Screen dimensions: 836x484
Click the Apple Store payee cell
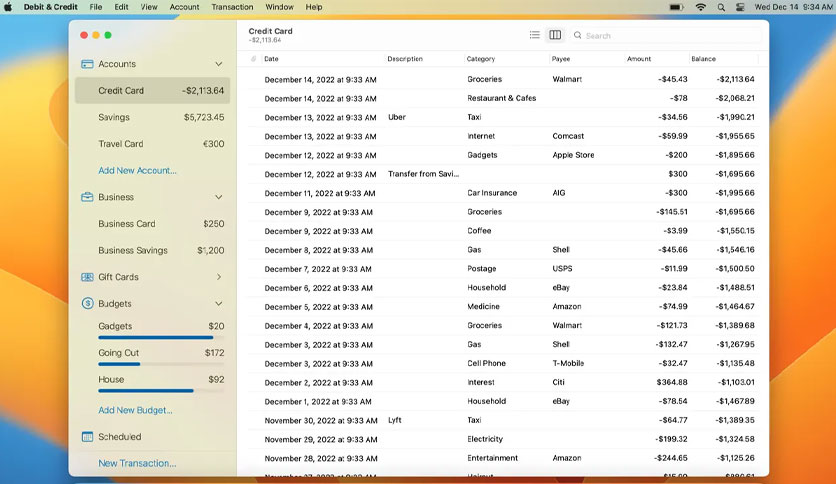(573, 155)
